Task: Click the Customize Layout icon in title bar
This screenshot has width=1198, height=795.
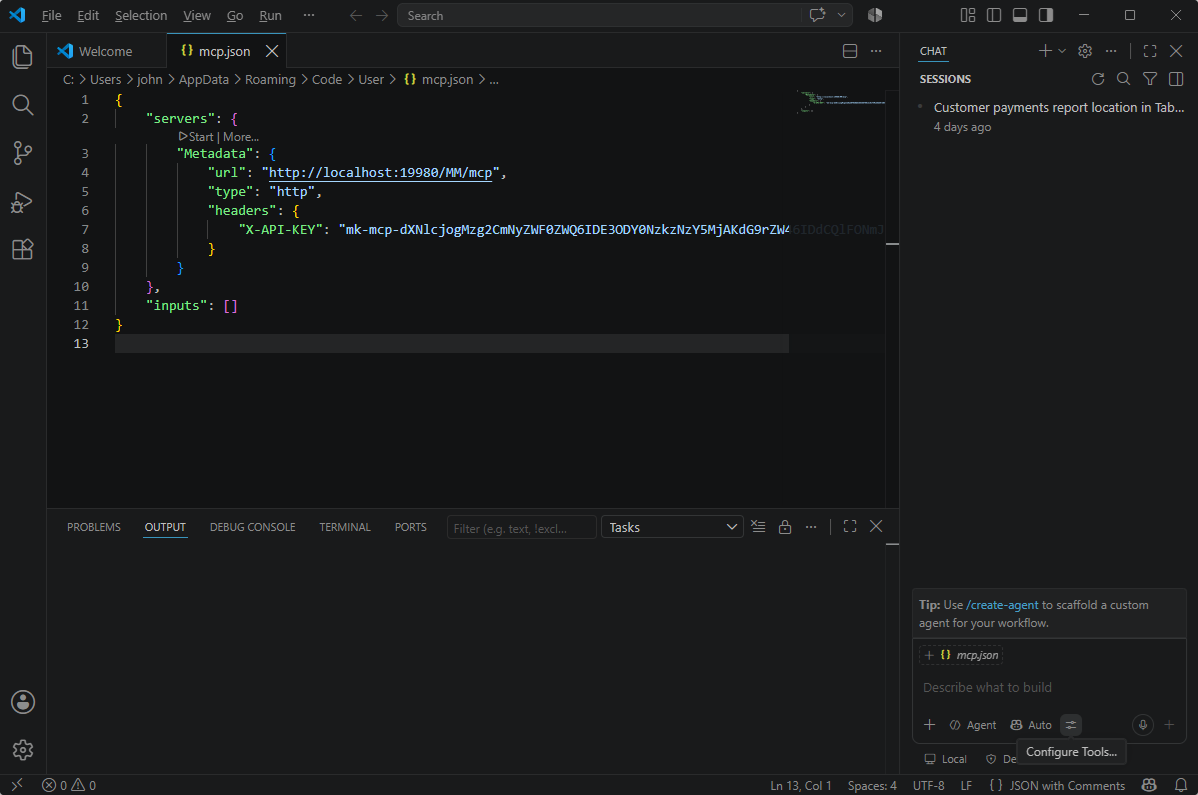Action: (968, 15)
